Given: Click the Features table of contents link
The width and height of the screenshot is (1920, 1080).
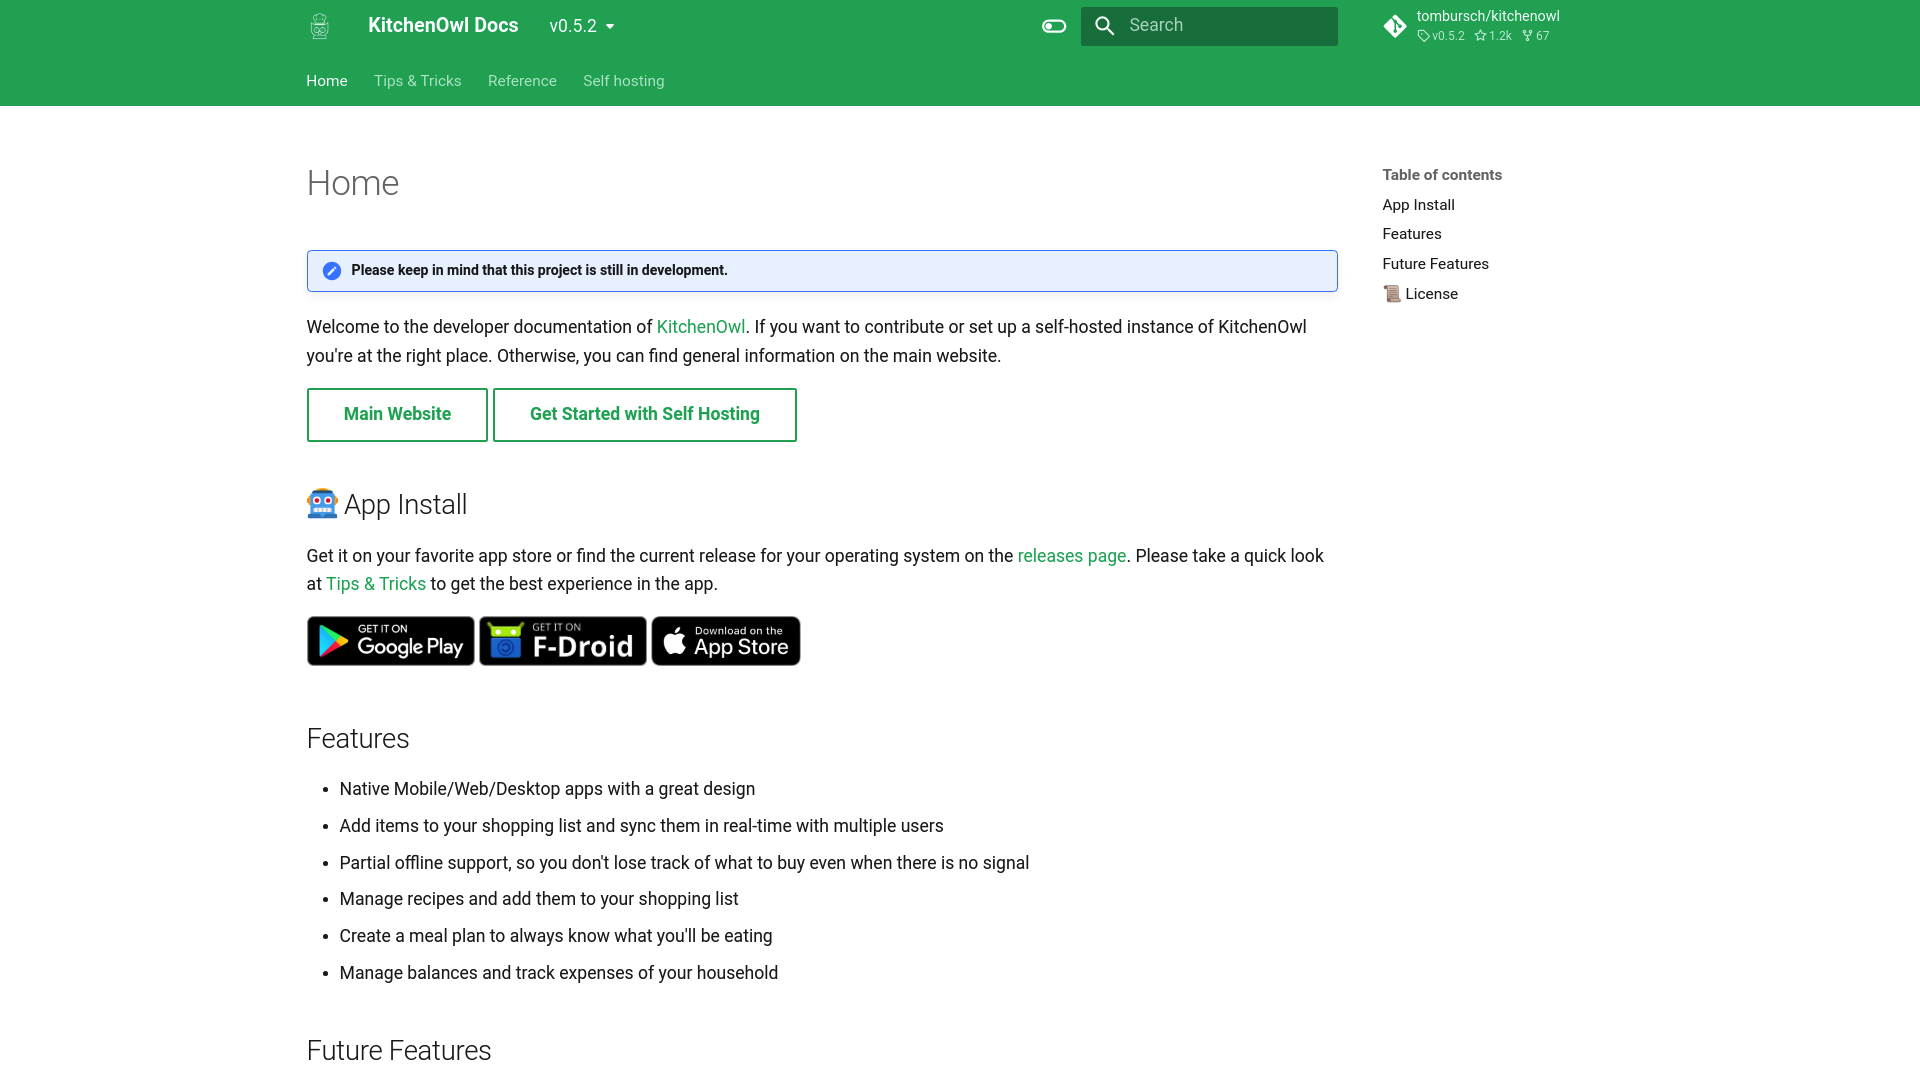Looking at the screenshot, I should 1411,233.
